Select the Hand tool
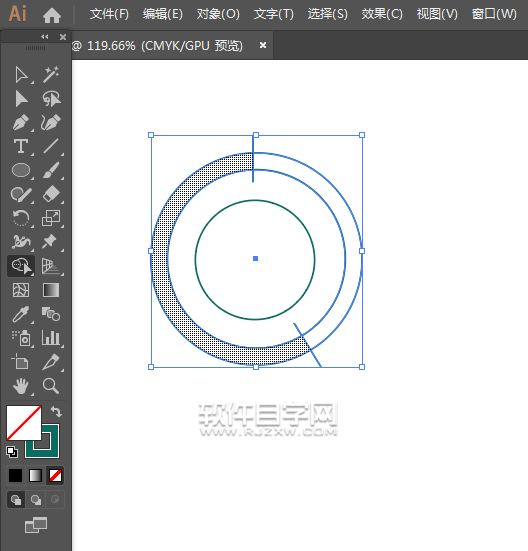 click(20, 385)
